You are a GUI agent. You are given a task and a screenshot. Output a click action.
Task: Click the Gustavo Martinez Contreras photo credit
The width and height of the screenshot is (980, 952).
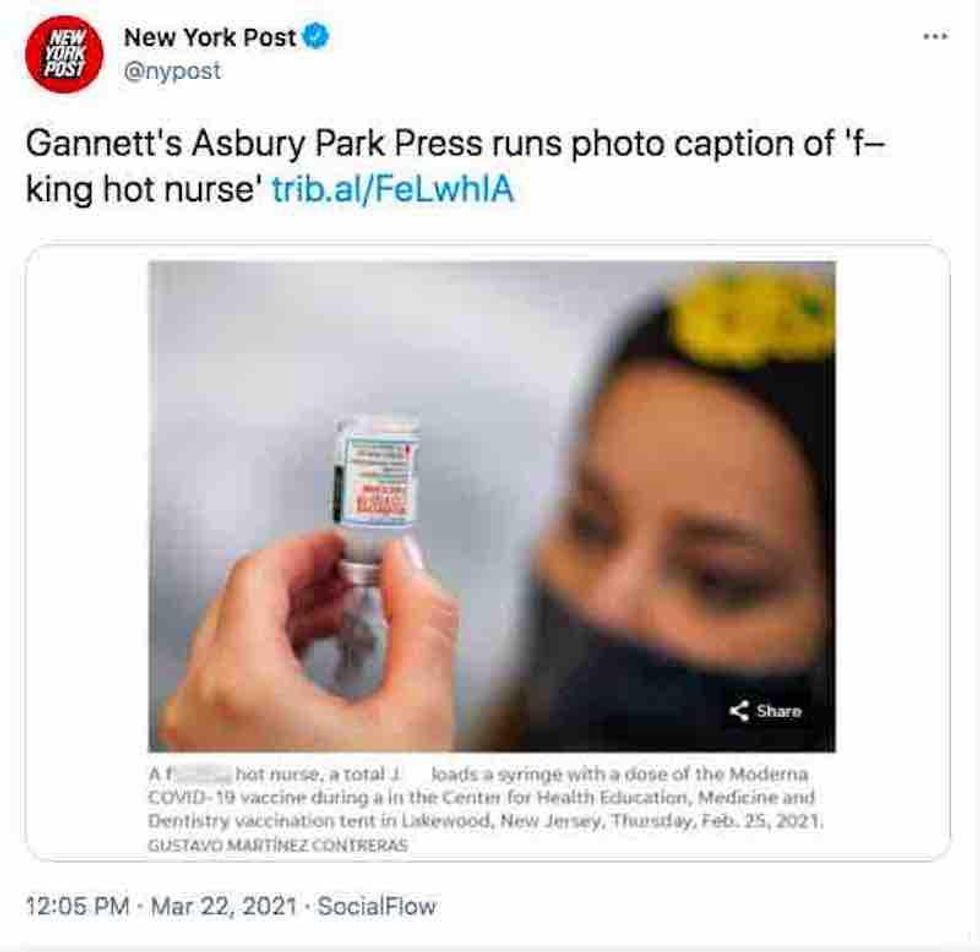[x=278, y=846]
